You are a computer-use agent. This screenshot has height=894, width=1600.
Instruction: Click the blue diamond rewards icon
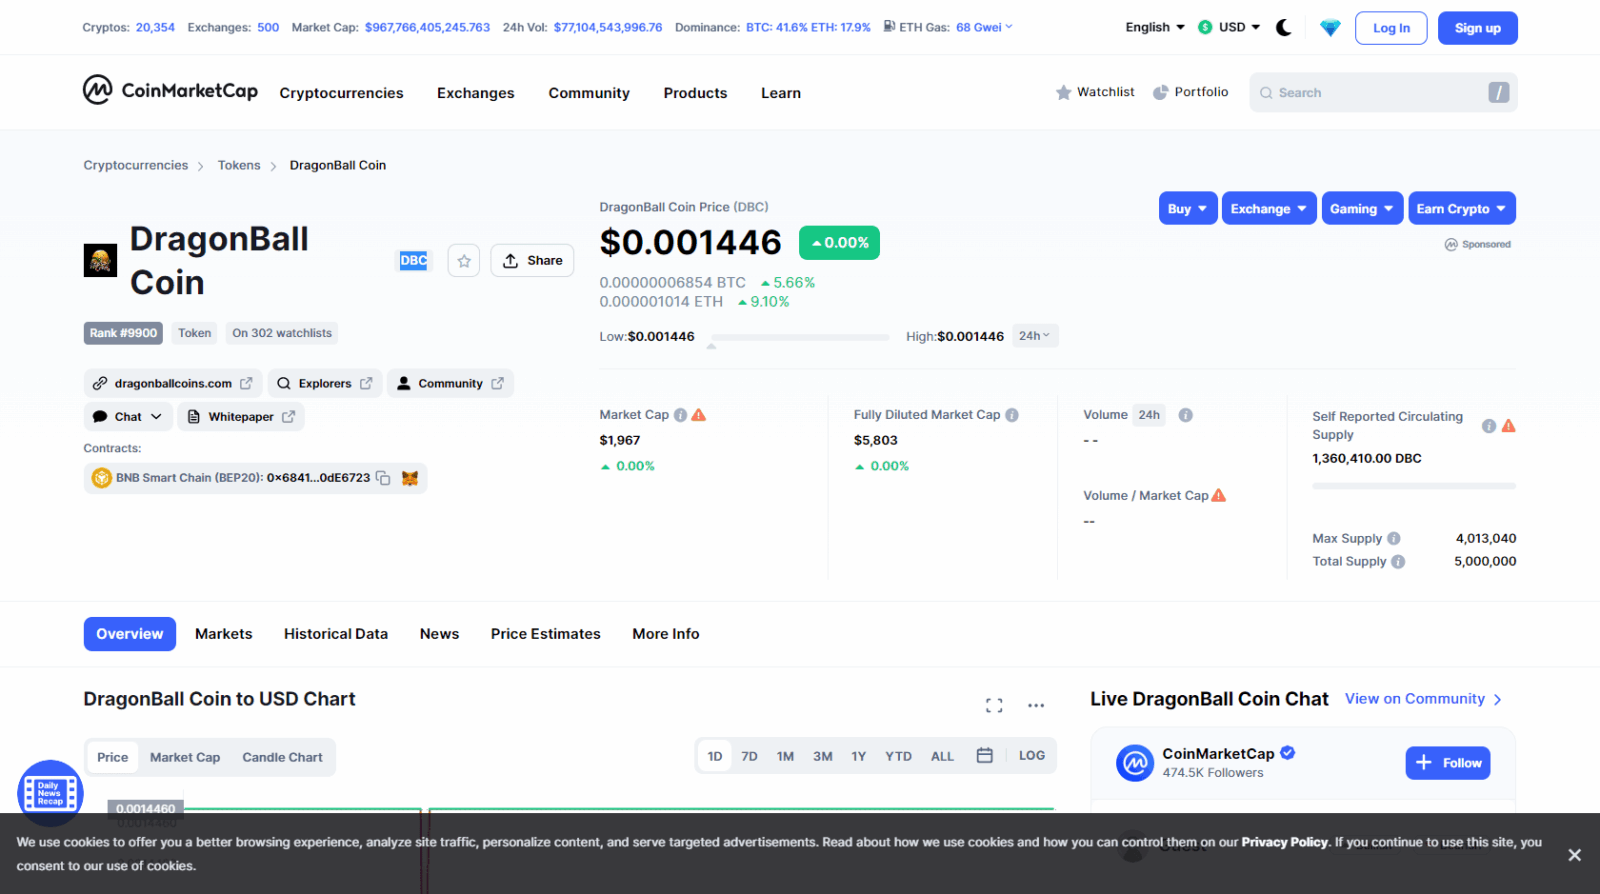[1330, 28]
